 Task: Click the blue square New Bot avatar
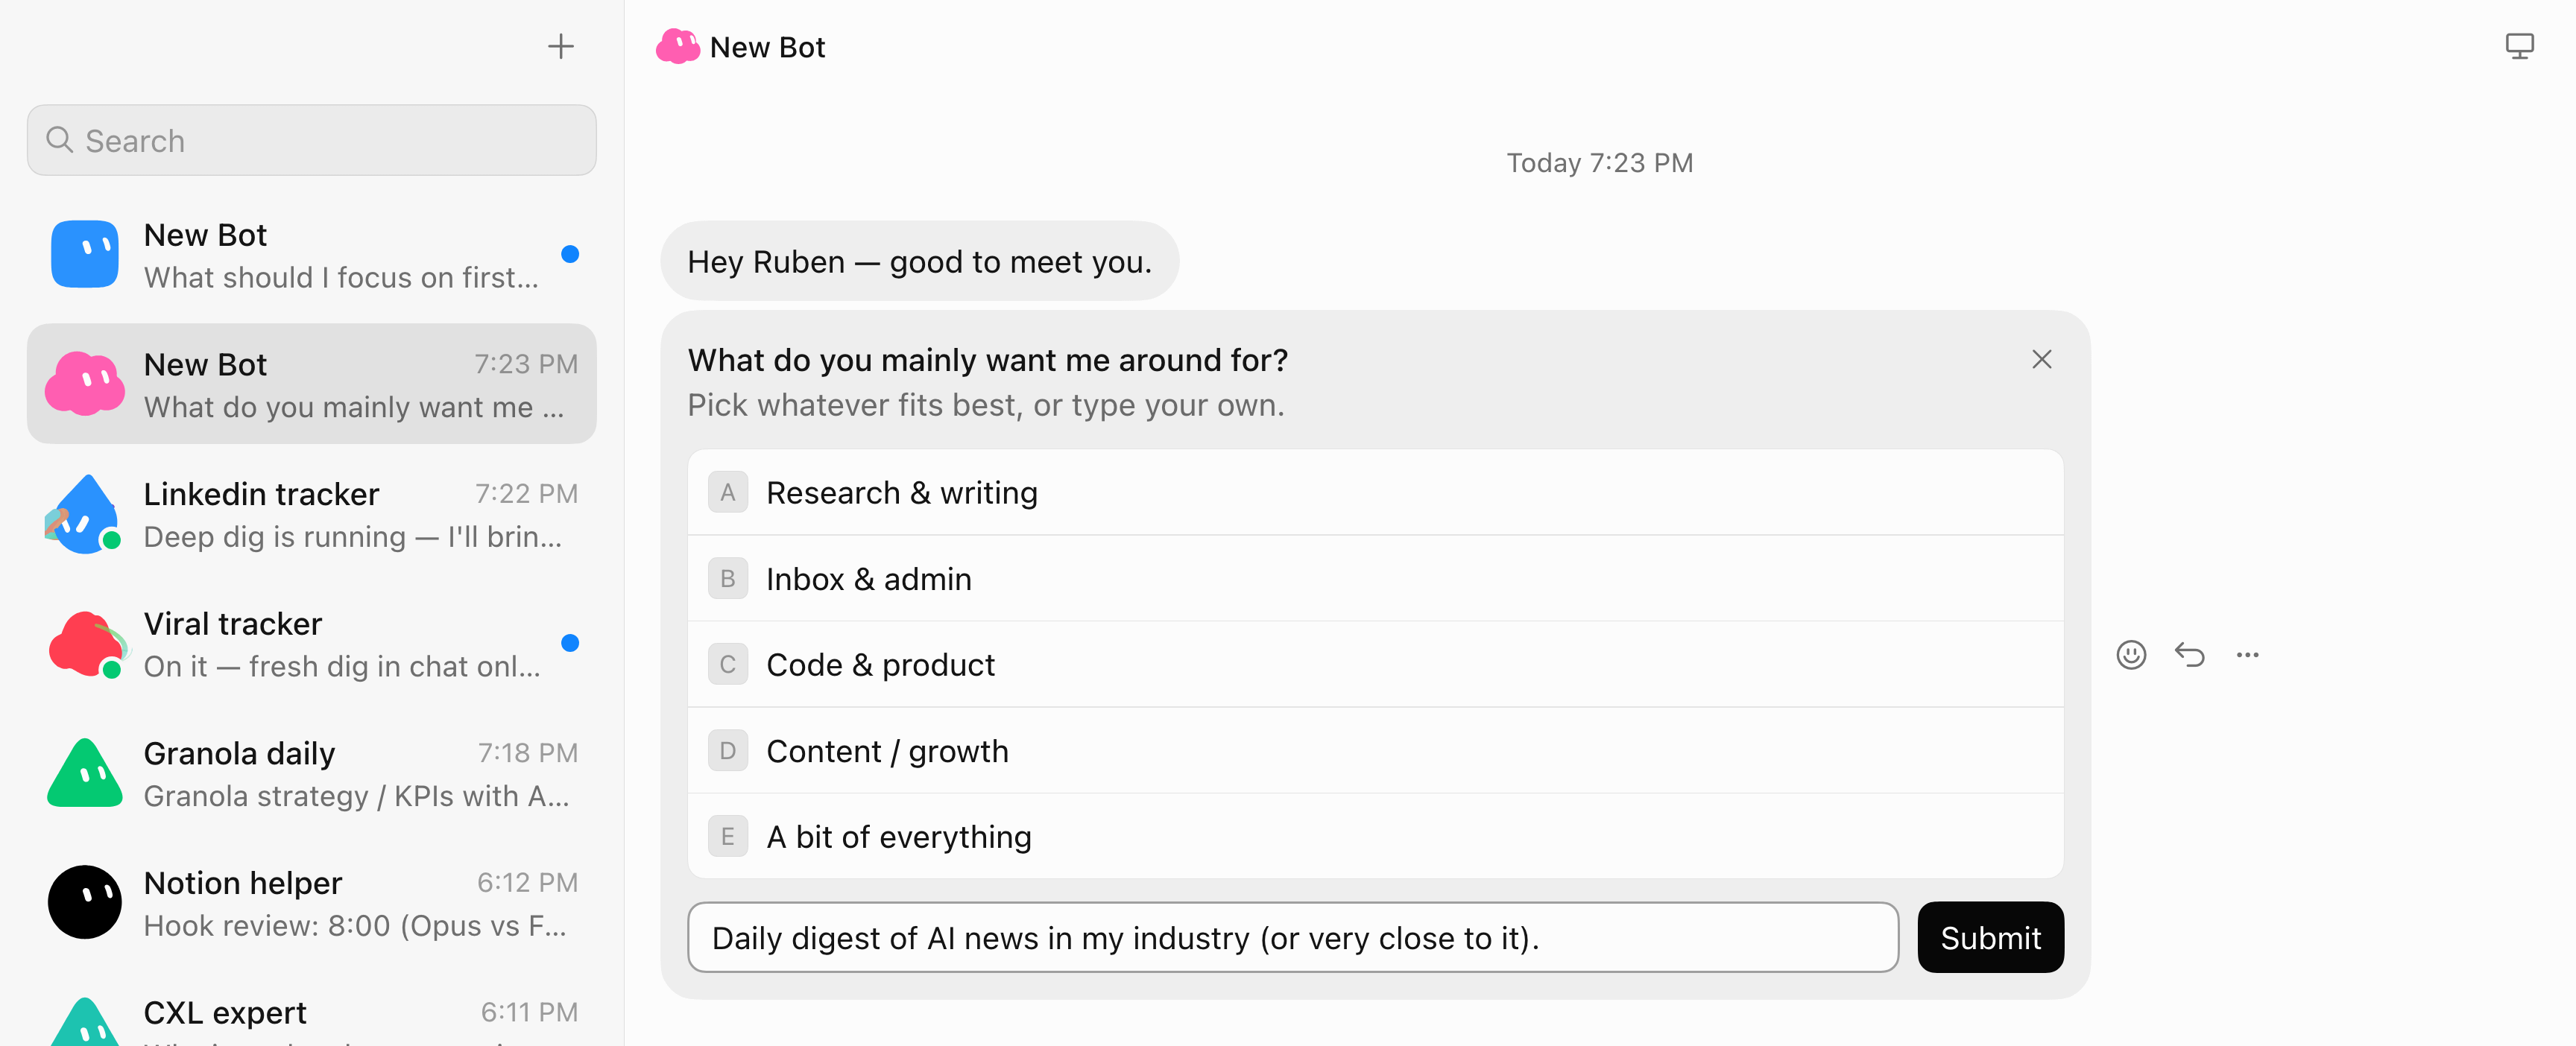(85, 254)
